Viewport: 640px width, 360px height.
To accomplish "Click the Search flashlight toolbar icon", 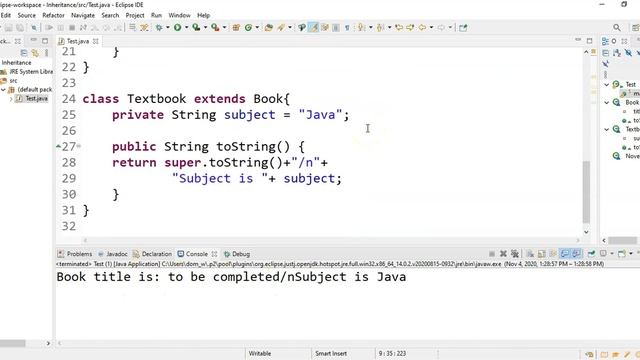I will coord(281,27).
